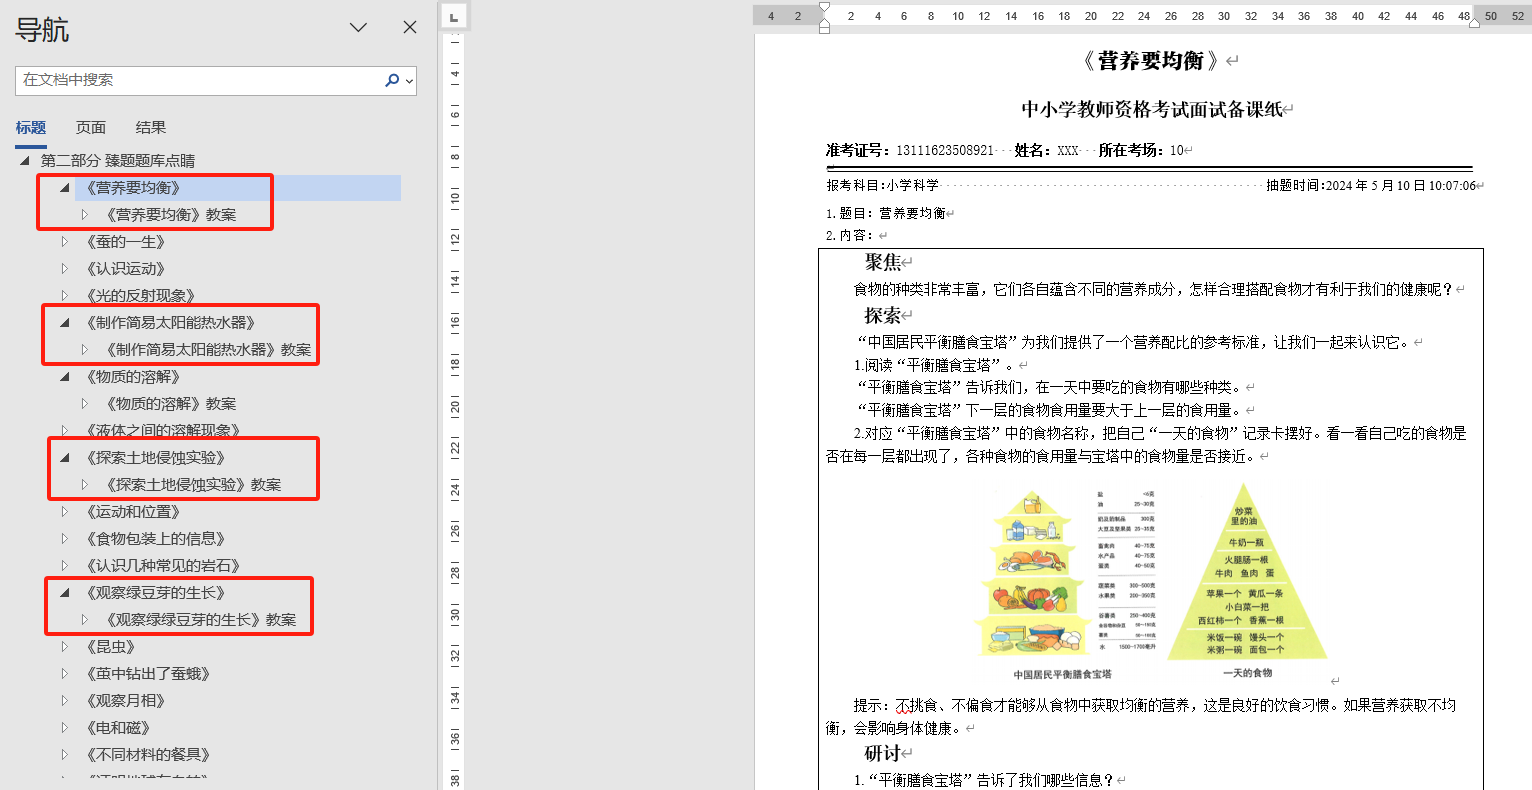Open the navigation pane task options chevron
This screenshot has width=1532, height=790.
coord(358,28)
